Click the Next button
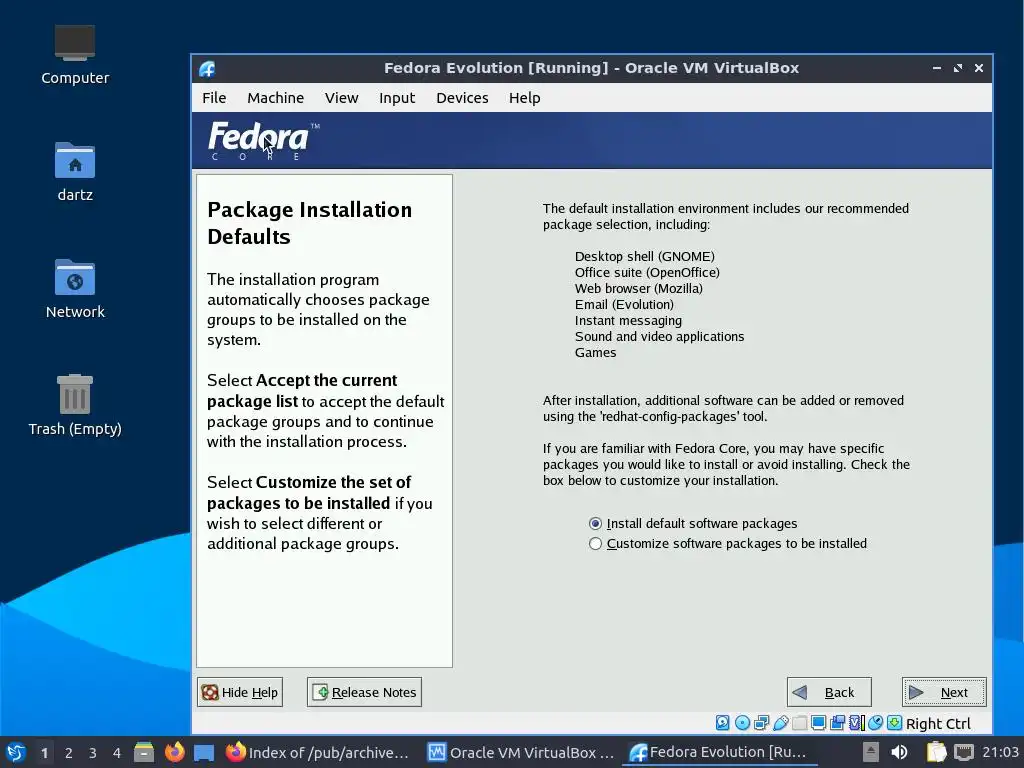1024x768 pixels. (944, 692)
